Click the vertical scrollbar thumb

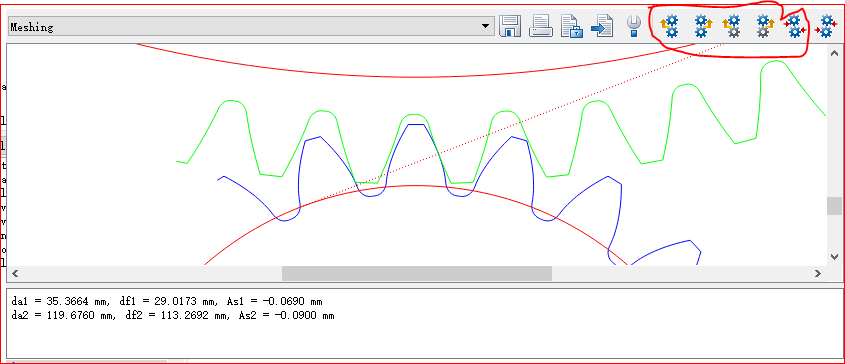[x=834, y=206]
